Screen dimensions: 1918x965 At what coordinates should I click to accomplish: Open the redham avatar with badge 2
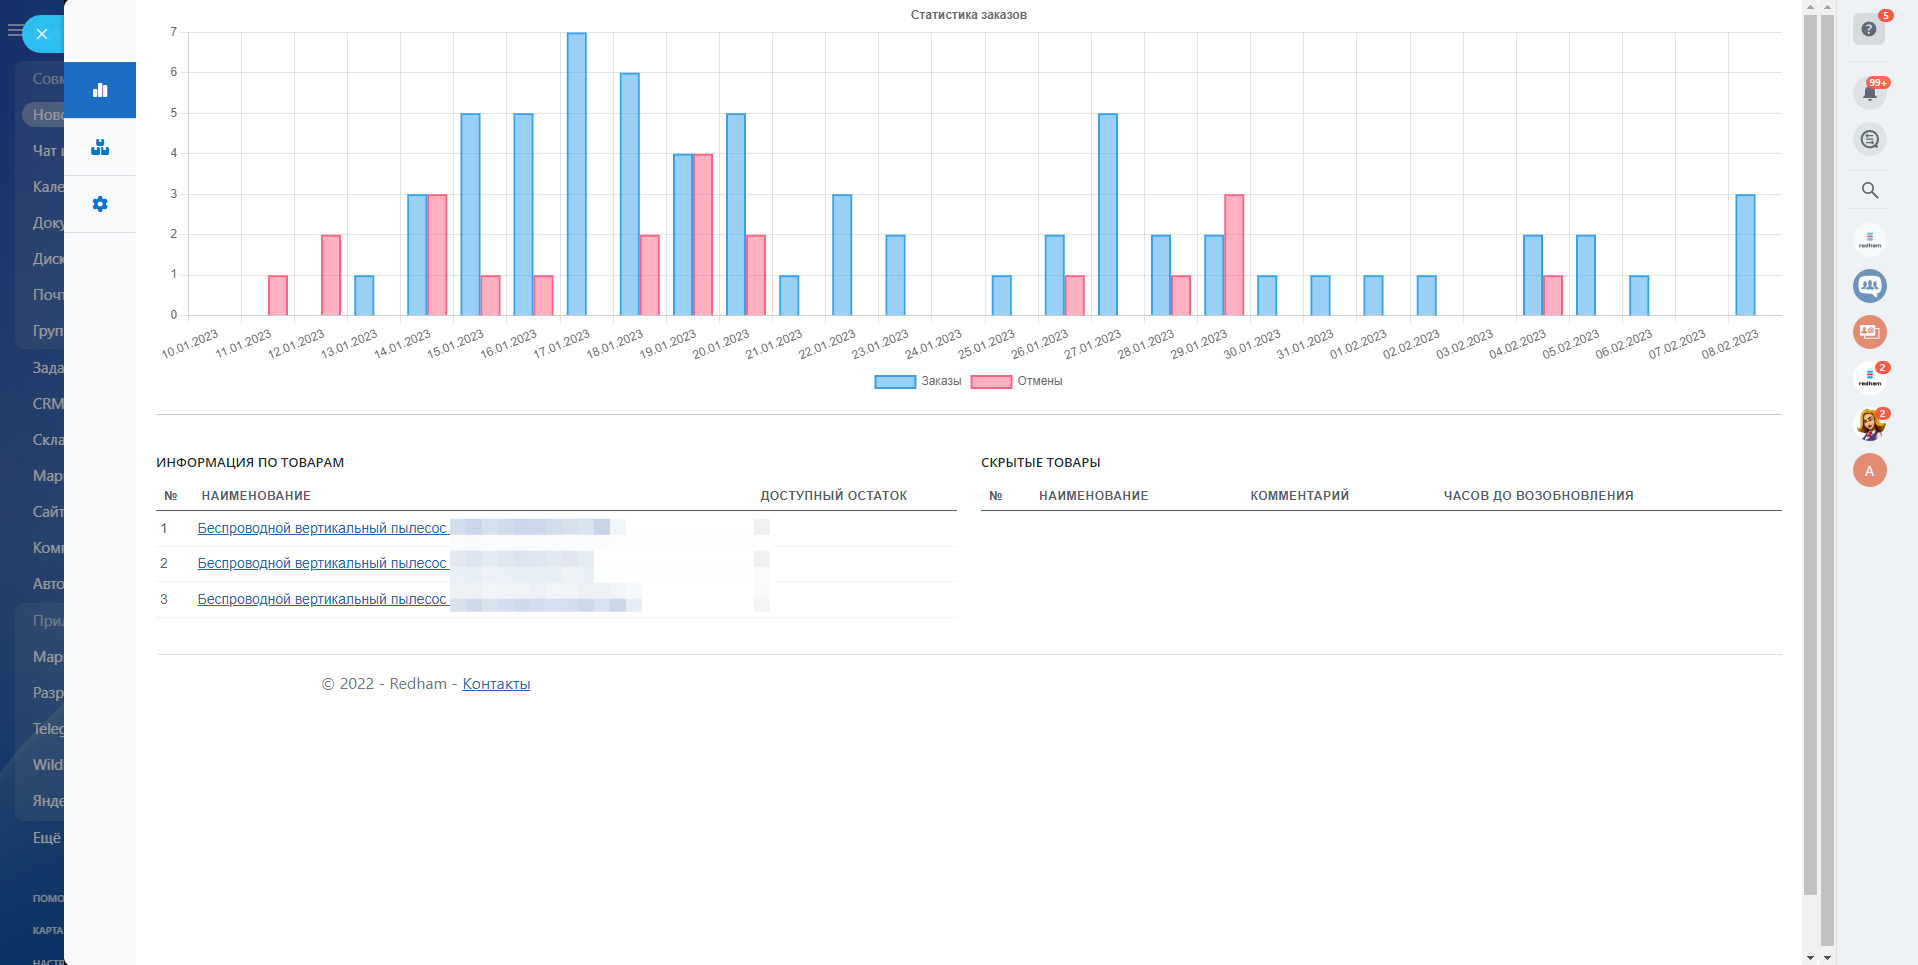[x=1869, y=378]
